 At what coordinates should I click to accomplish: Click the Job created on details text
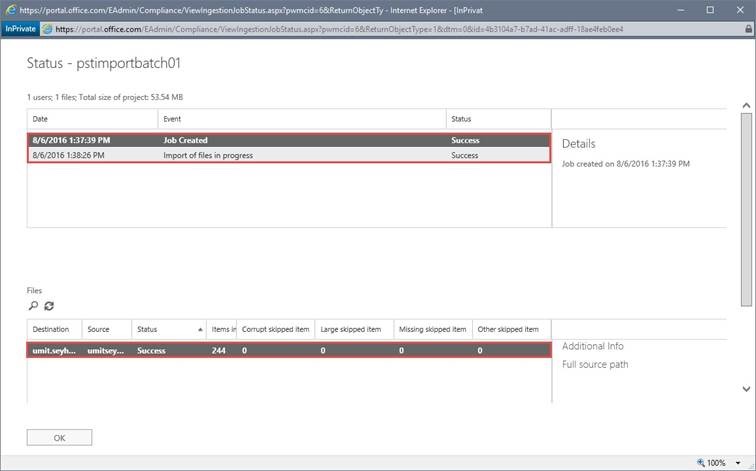click(626, 164)
